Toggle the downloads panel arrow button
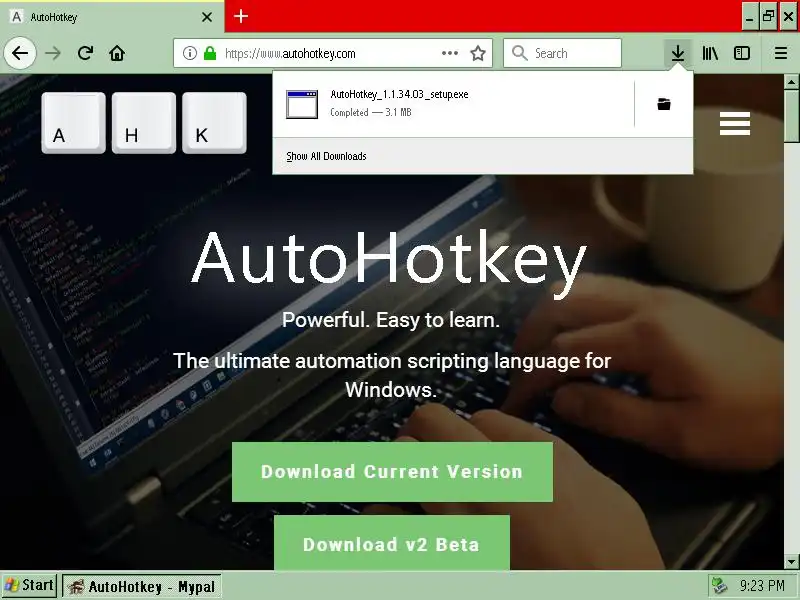Screen dimensions: 800x600 coord(678,53)
